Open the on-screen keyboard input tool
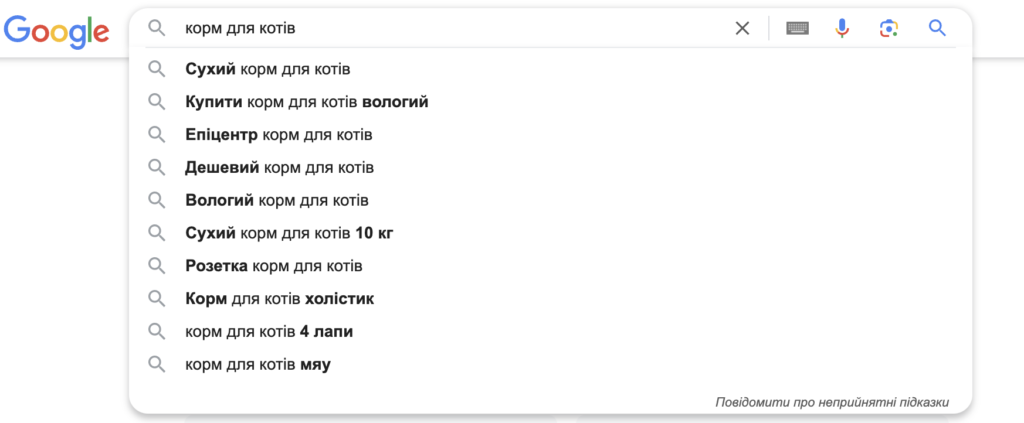The height and width of the screenshot is (423, 1024). point(797,28)
